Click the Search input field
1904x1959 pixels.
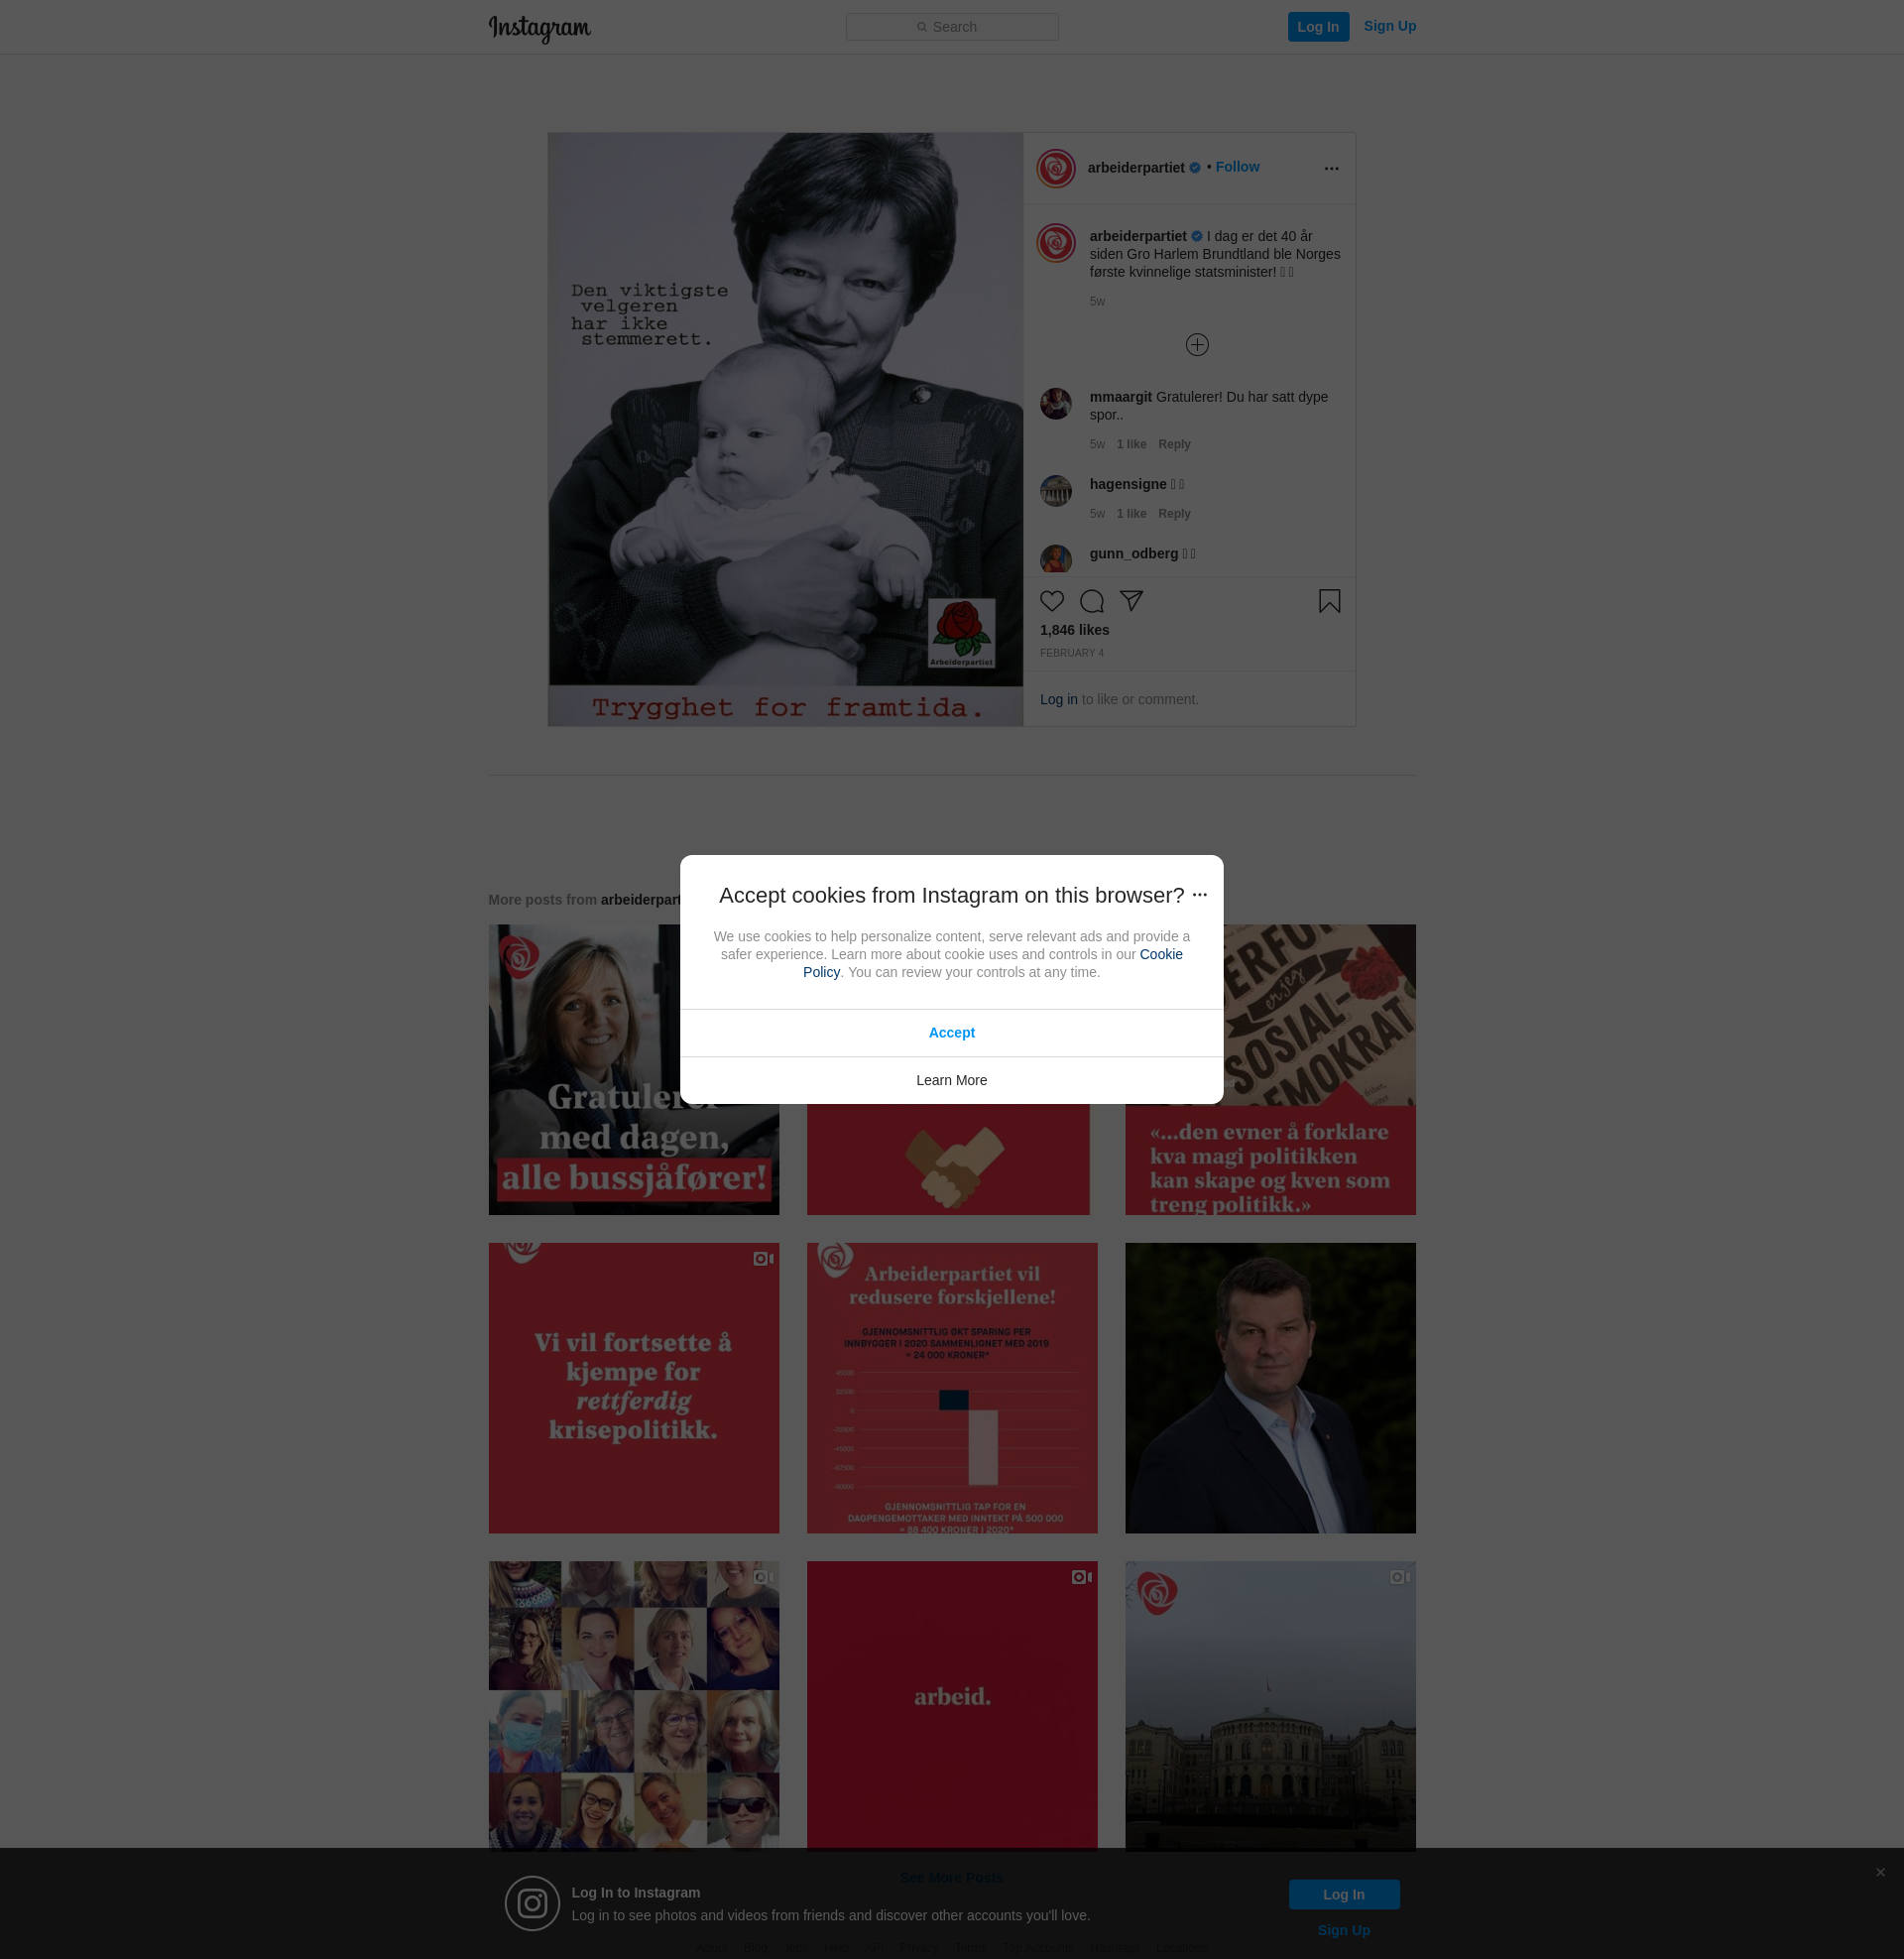click(952, 27)
